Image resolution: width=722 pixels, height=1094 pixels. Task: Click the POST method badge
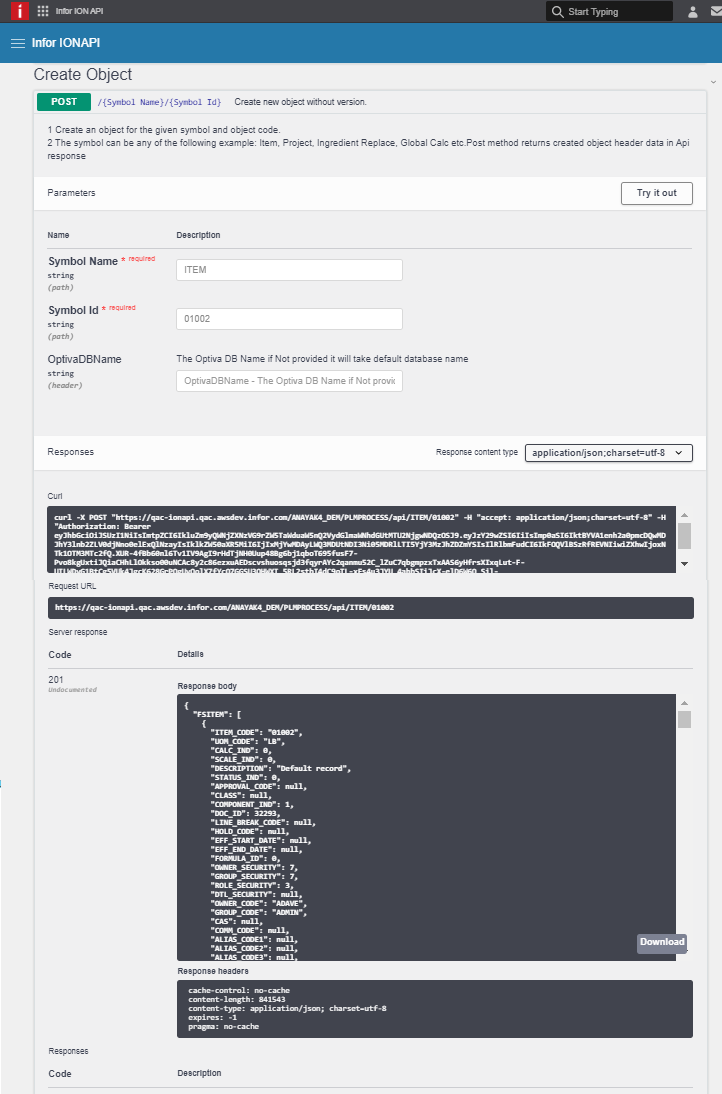tap(64, 102)
